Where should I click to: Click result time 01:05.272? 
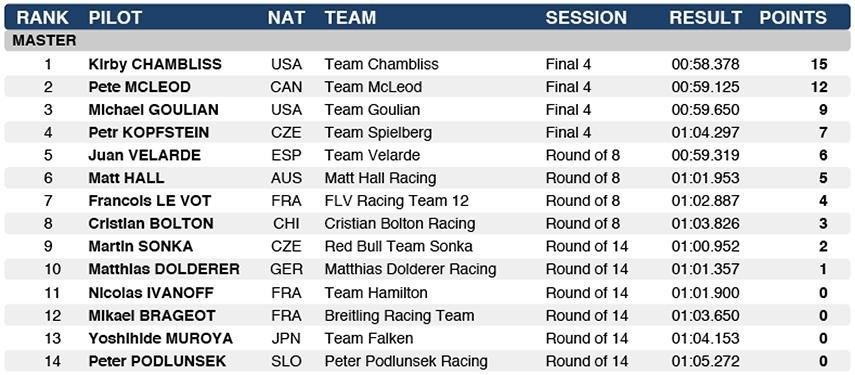tap(706, 361)
